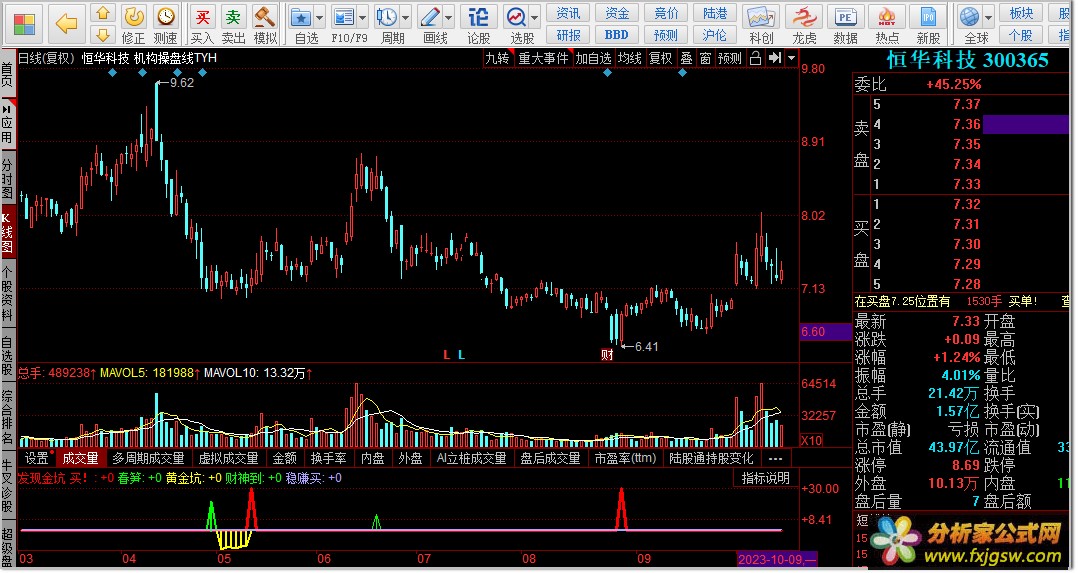Click the BBD button

coord(617,34)
